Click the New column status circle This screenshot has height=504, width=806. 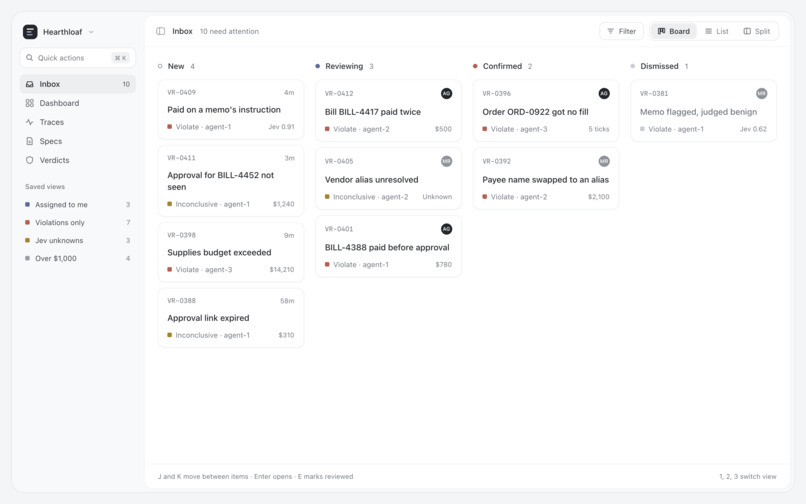point(160,66)
